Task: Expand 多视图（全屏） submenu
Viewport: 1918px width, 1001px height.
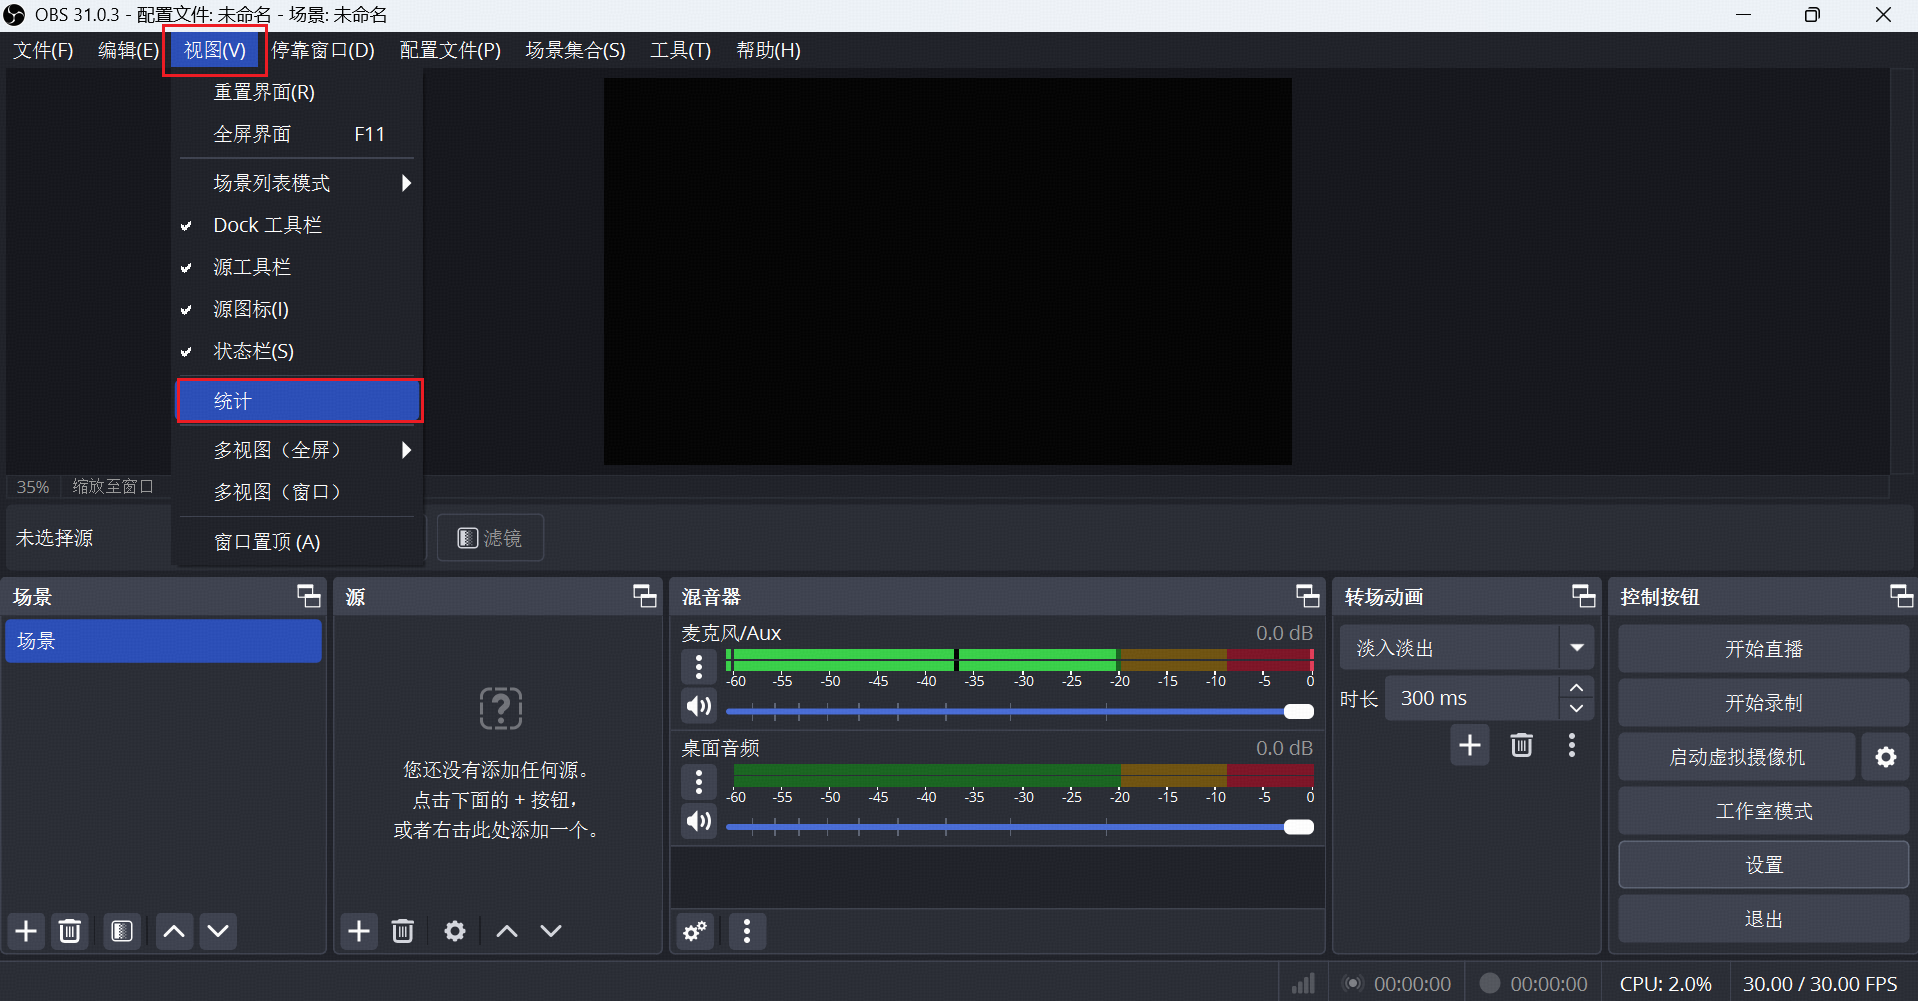Action: tap(297, 450)
